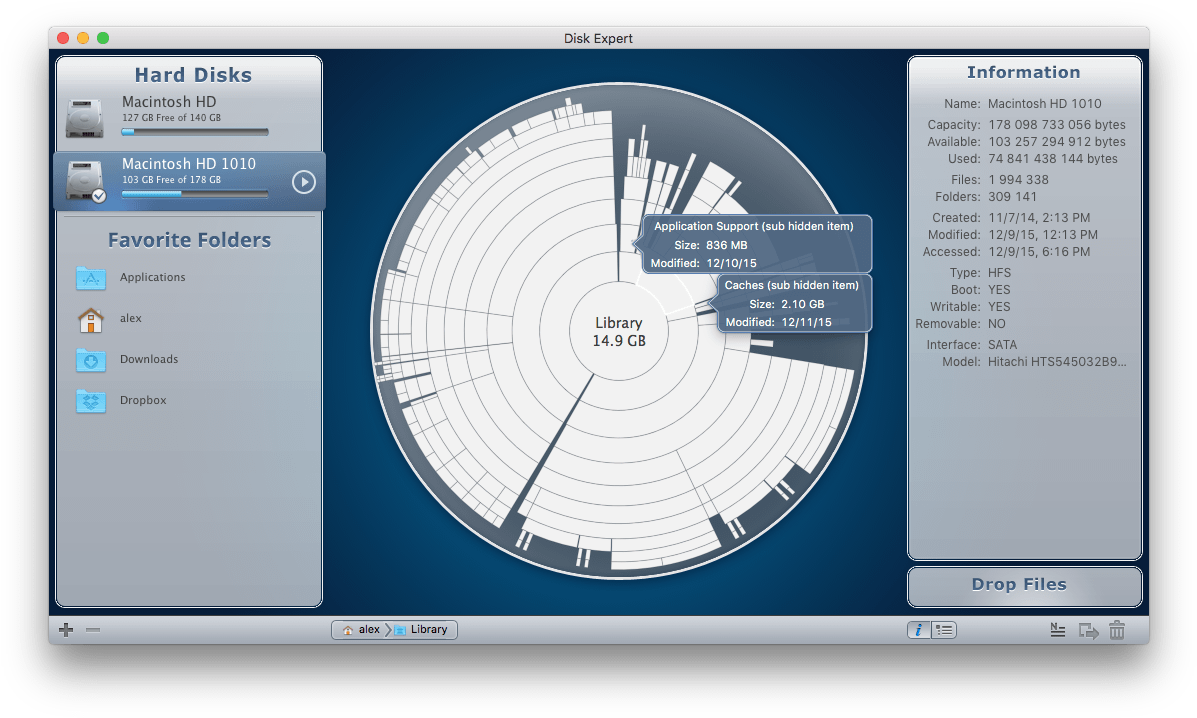This screenshot has height=718, width=1197.
Task: Toggle the Information panel view button
Action: tap(919, 629)
